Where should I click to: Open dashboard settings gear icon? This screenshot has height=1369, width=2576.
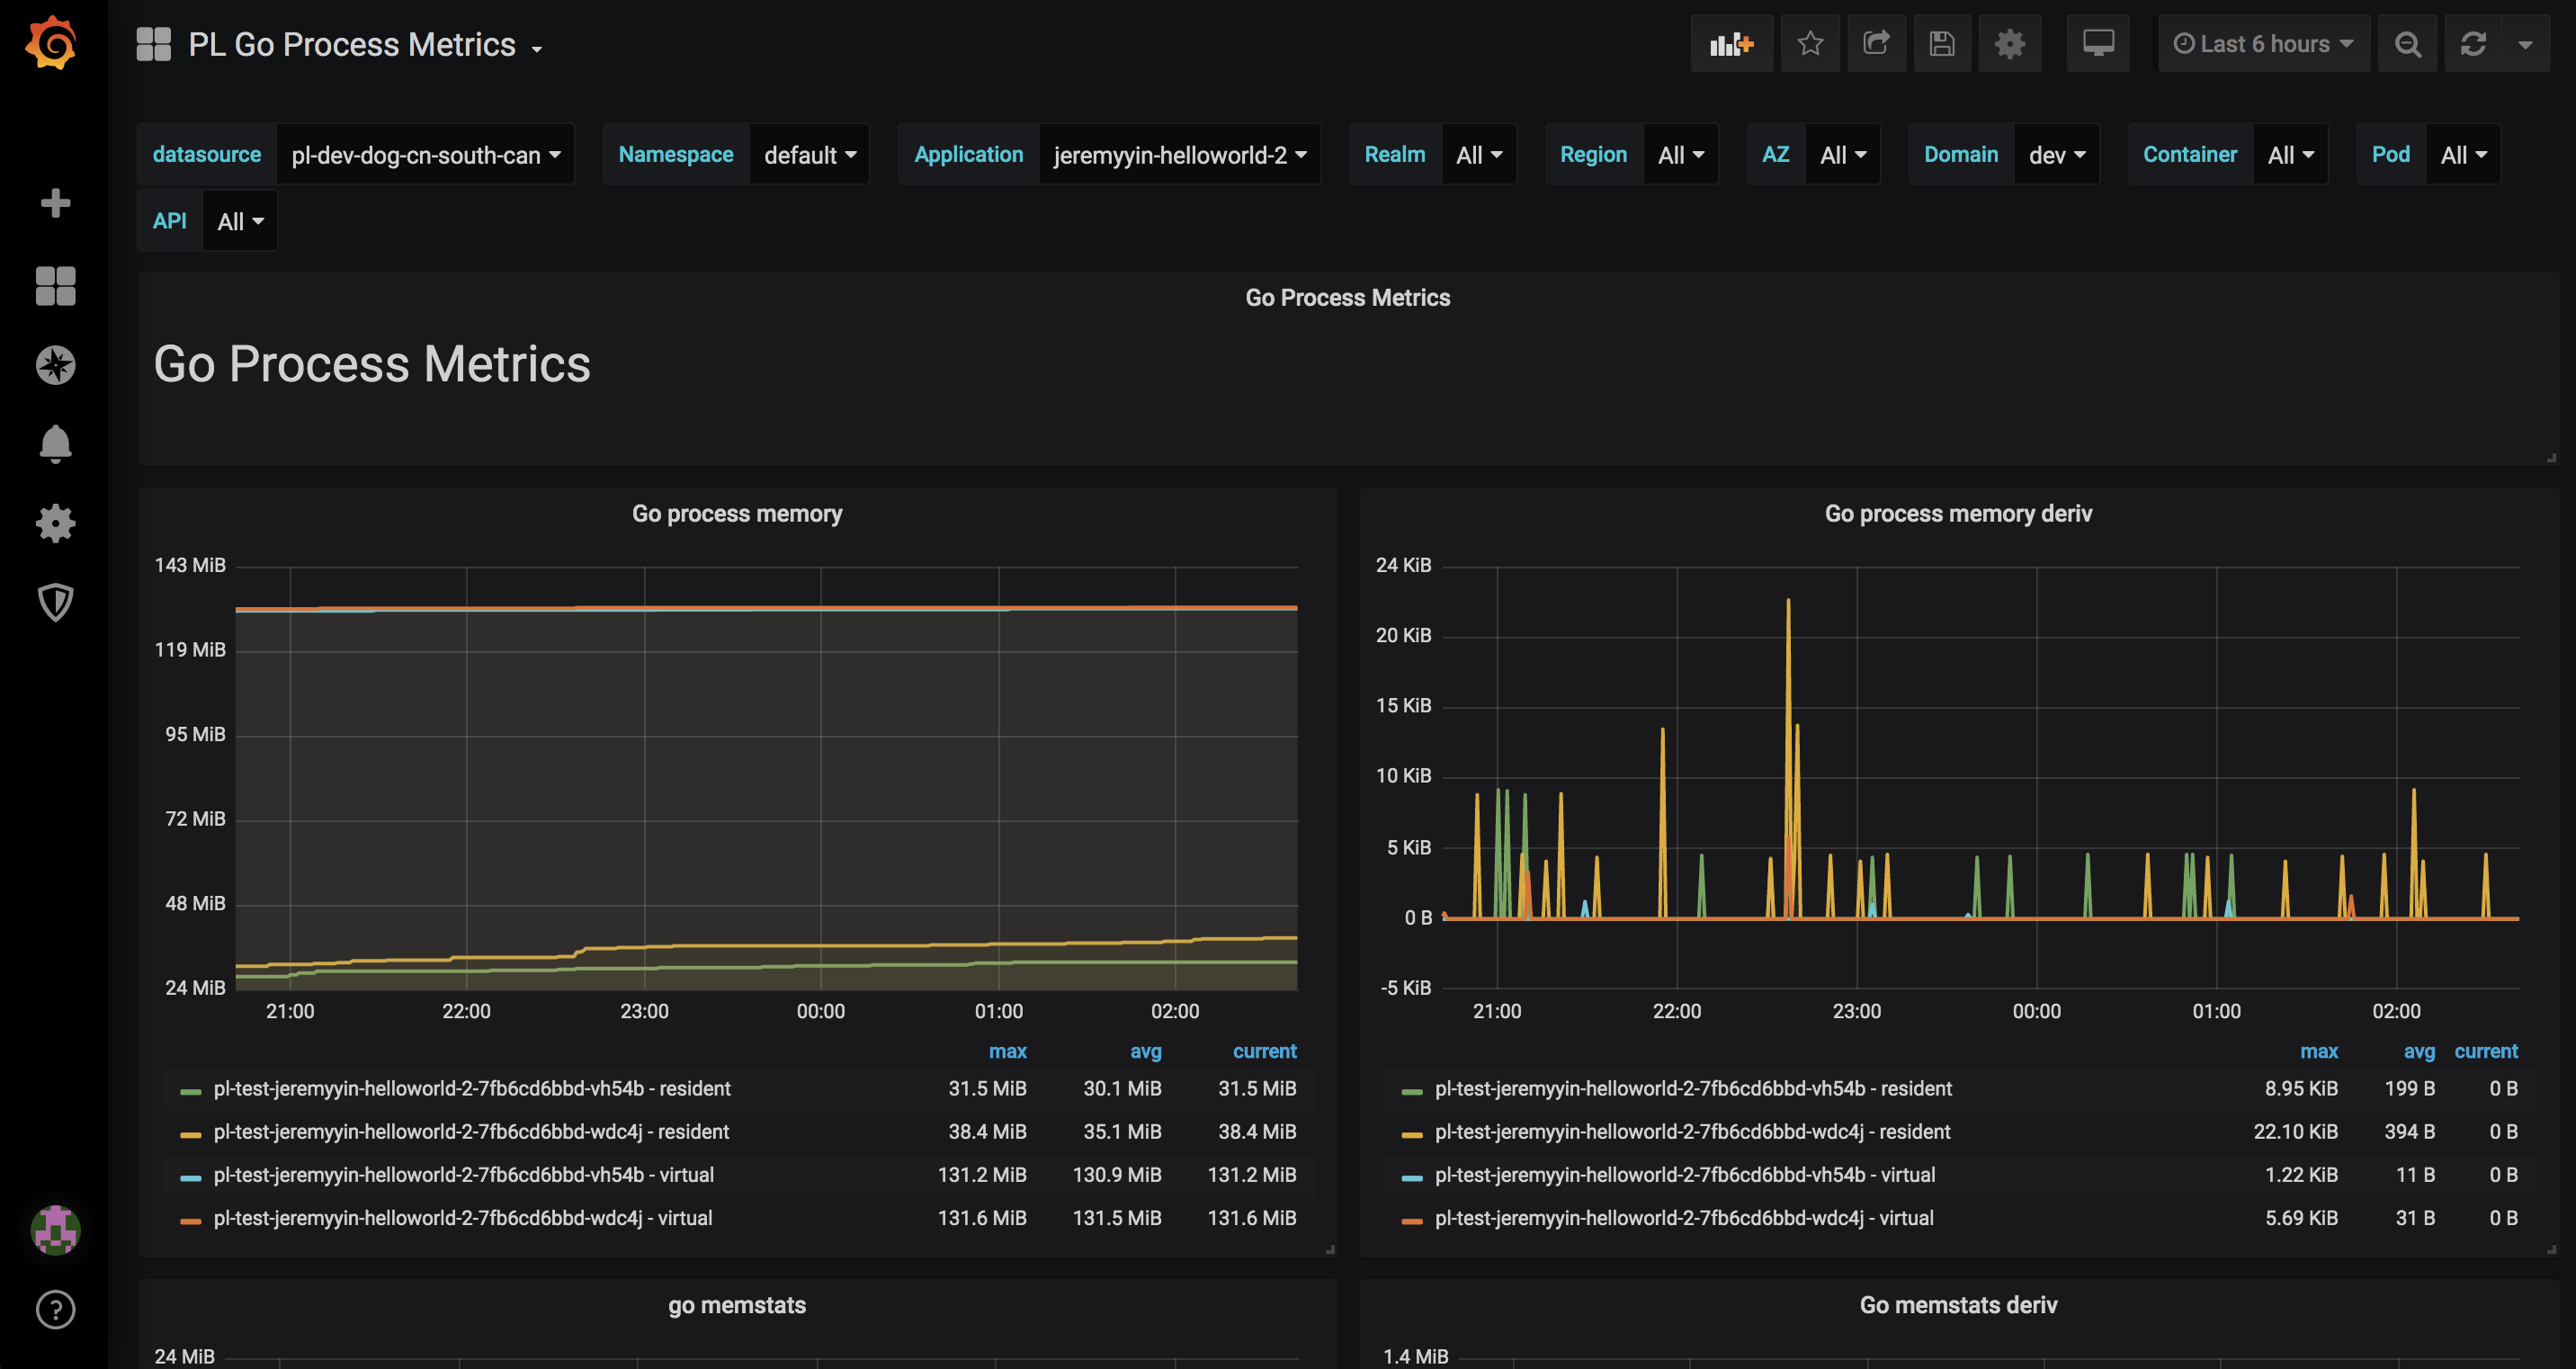(x=2009, y=44)
